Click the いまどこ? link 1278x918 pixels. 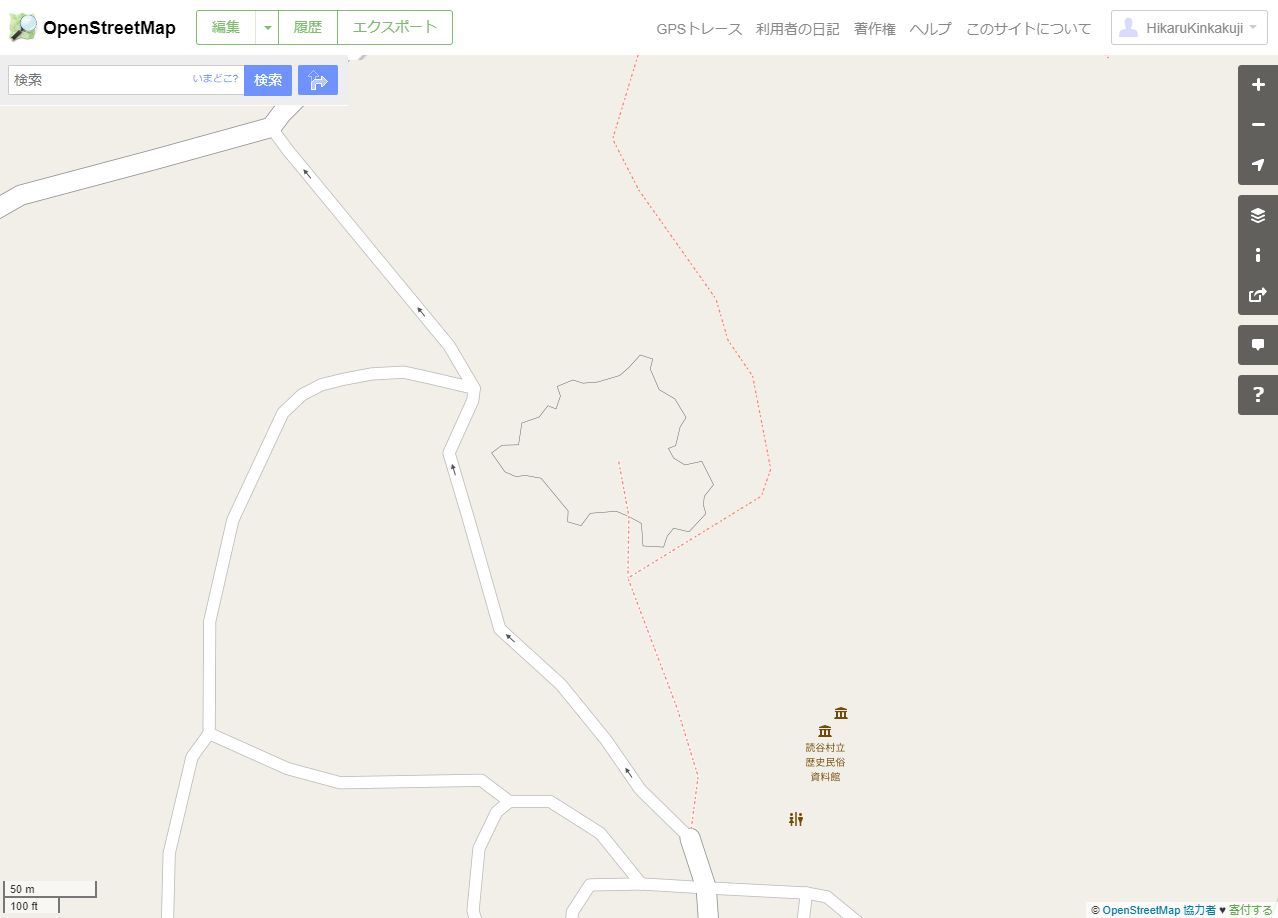(x=216, y=78)
